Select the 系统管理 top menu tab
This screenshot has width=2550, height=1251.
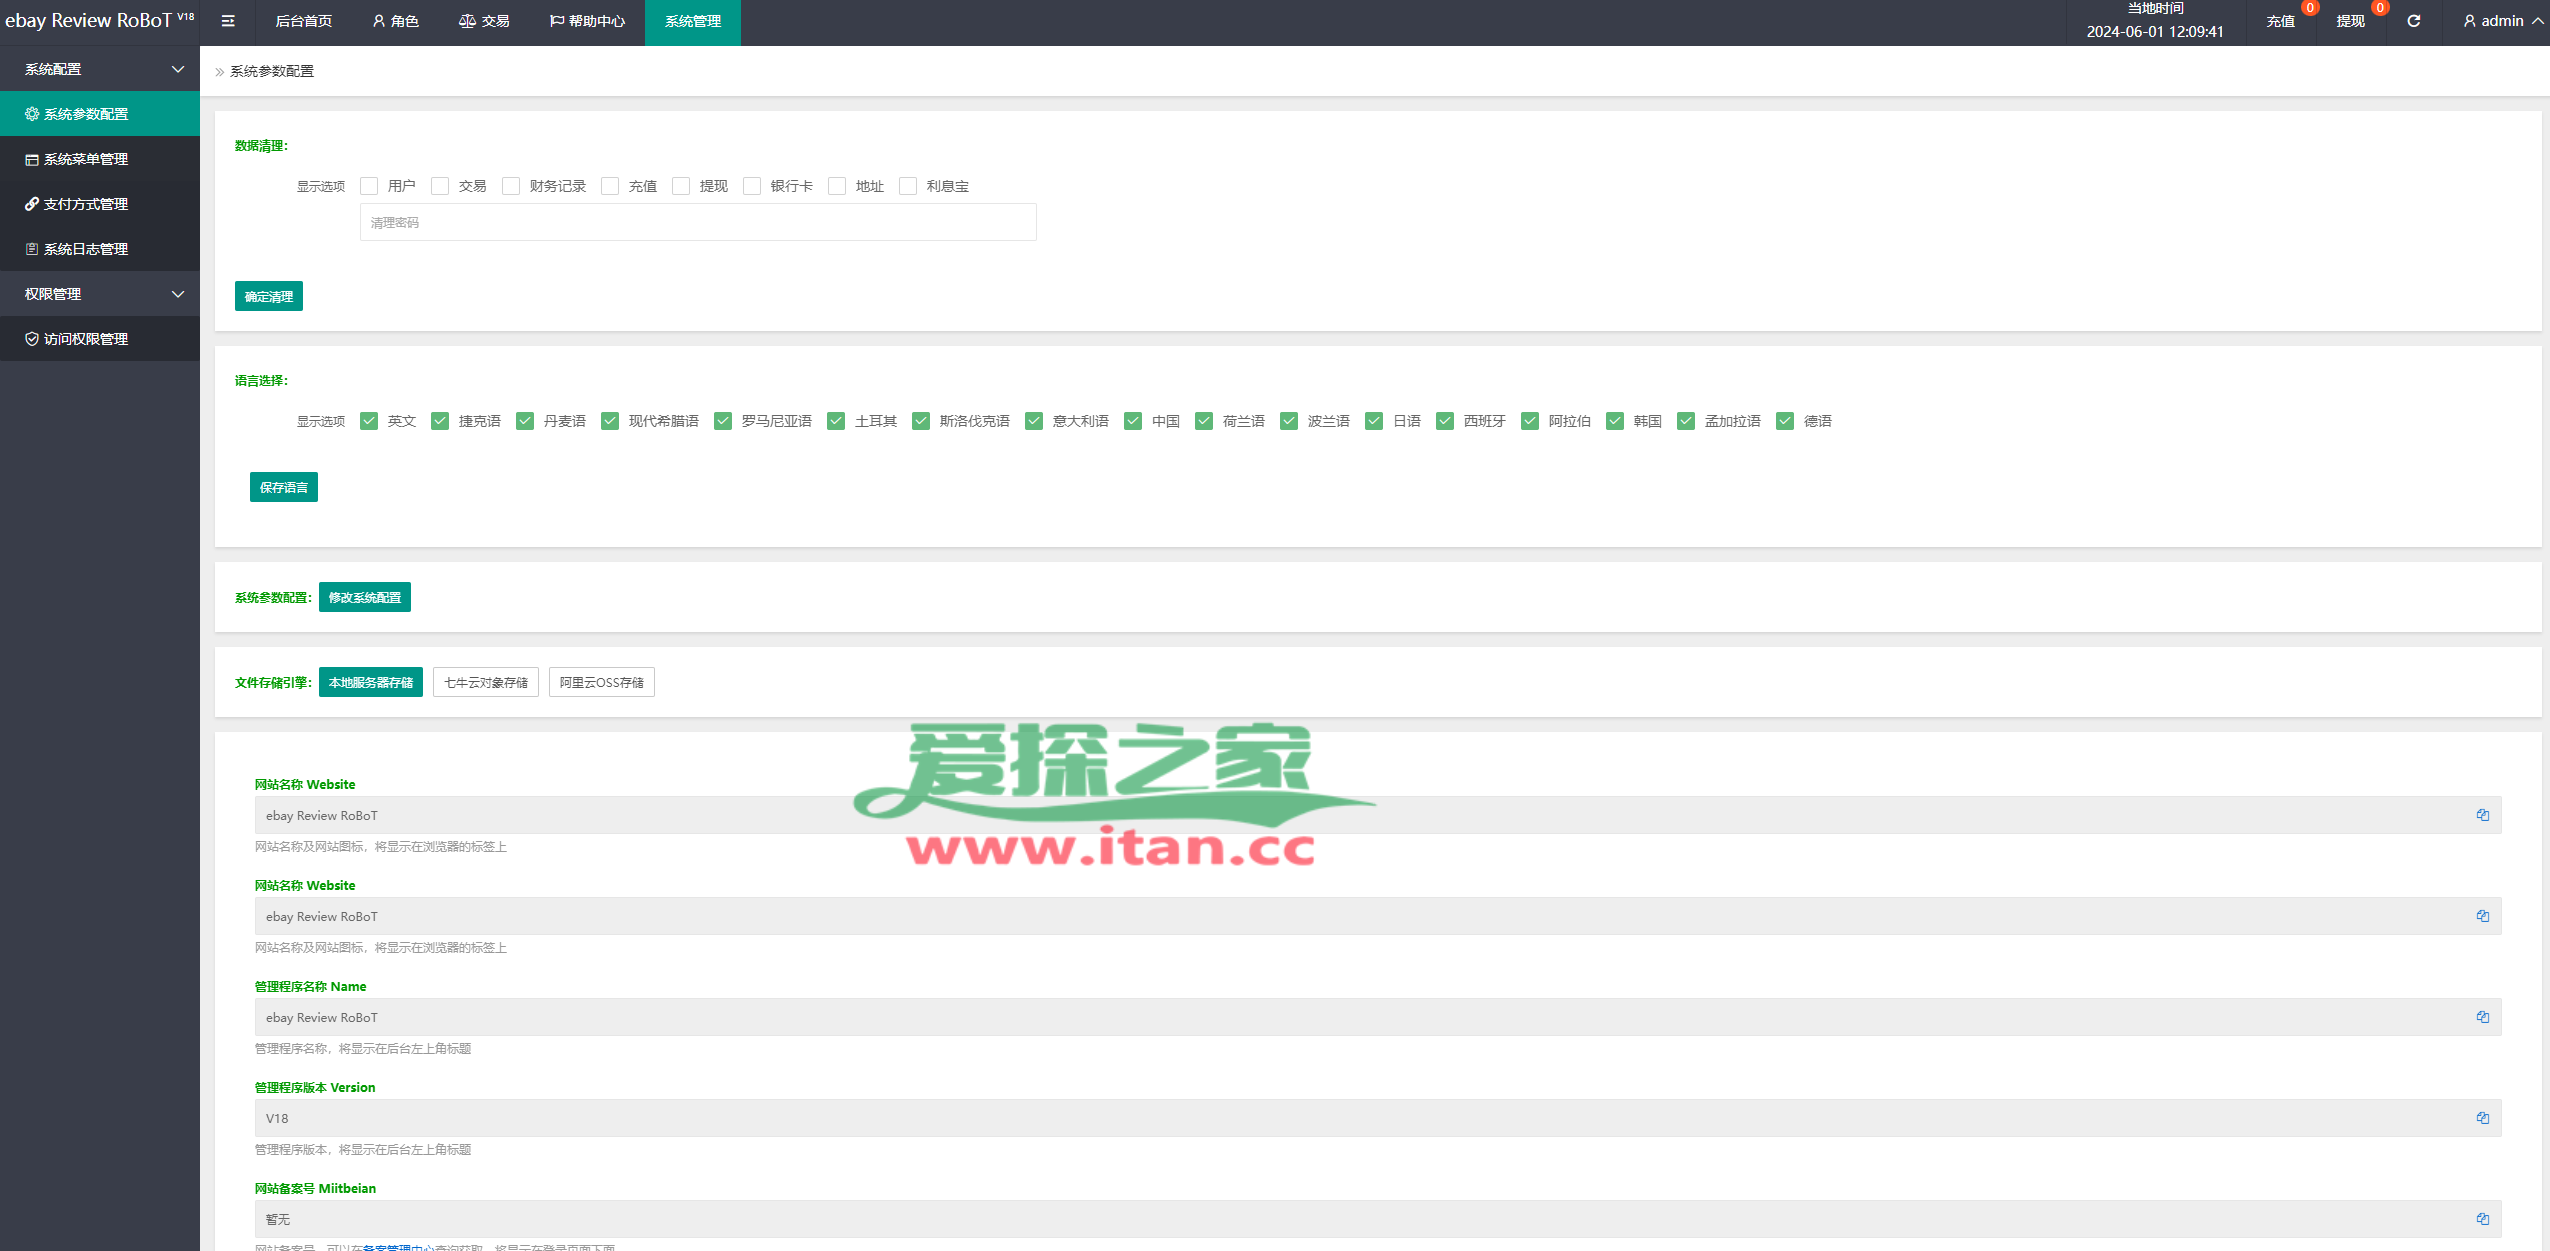click(693, 21)
